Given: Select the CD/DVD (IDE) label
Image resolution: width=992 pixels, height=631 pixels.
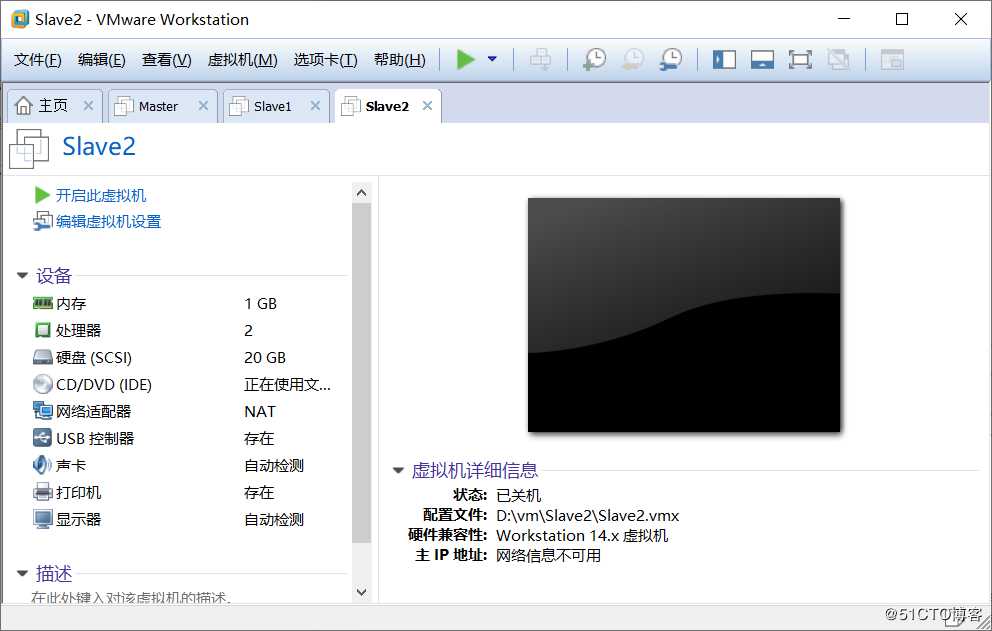Looking at the screenshot, I should [104, 385].
